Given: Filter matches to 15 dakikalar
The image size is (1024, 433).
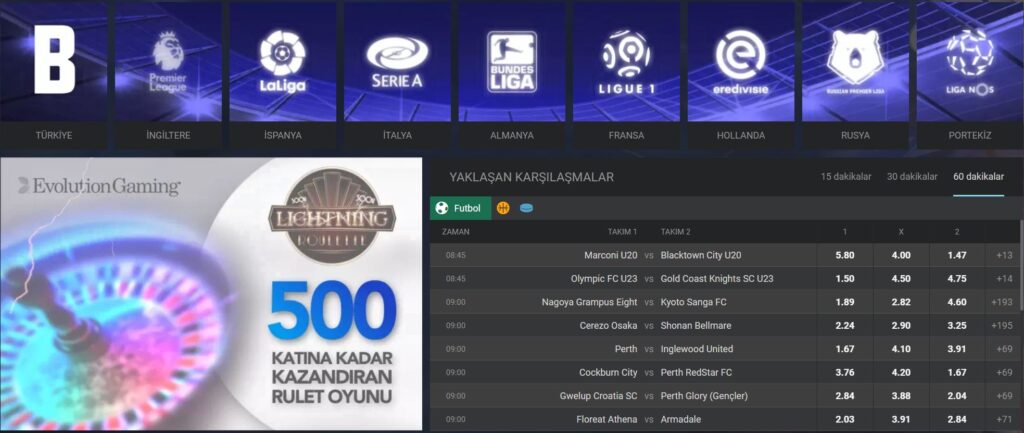Looking at the screenshot, I should (846, 177).
